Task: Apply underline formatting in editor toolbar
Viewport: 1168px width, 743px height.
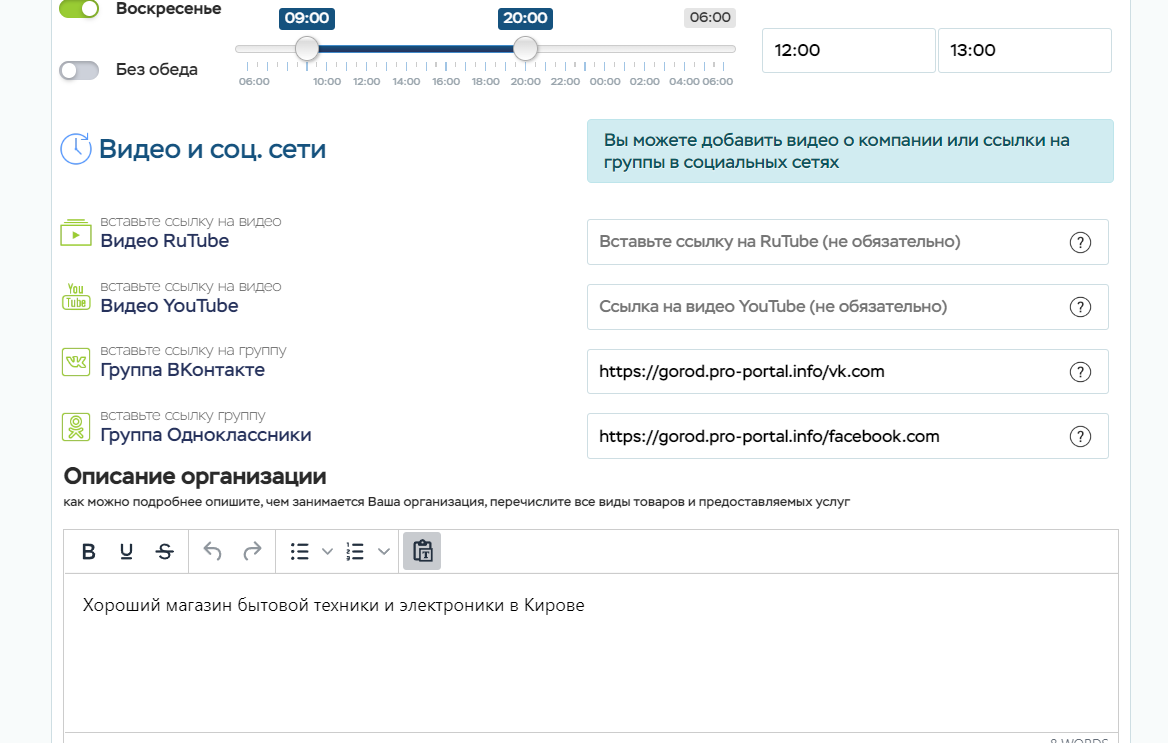Action: tap(126, 552)
